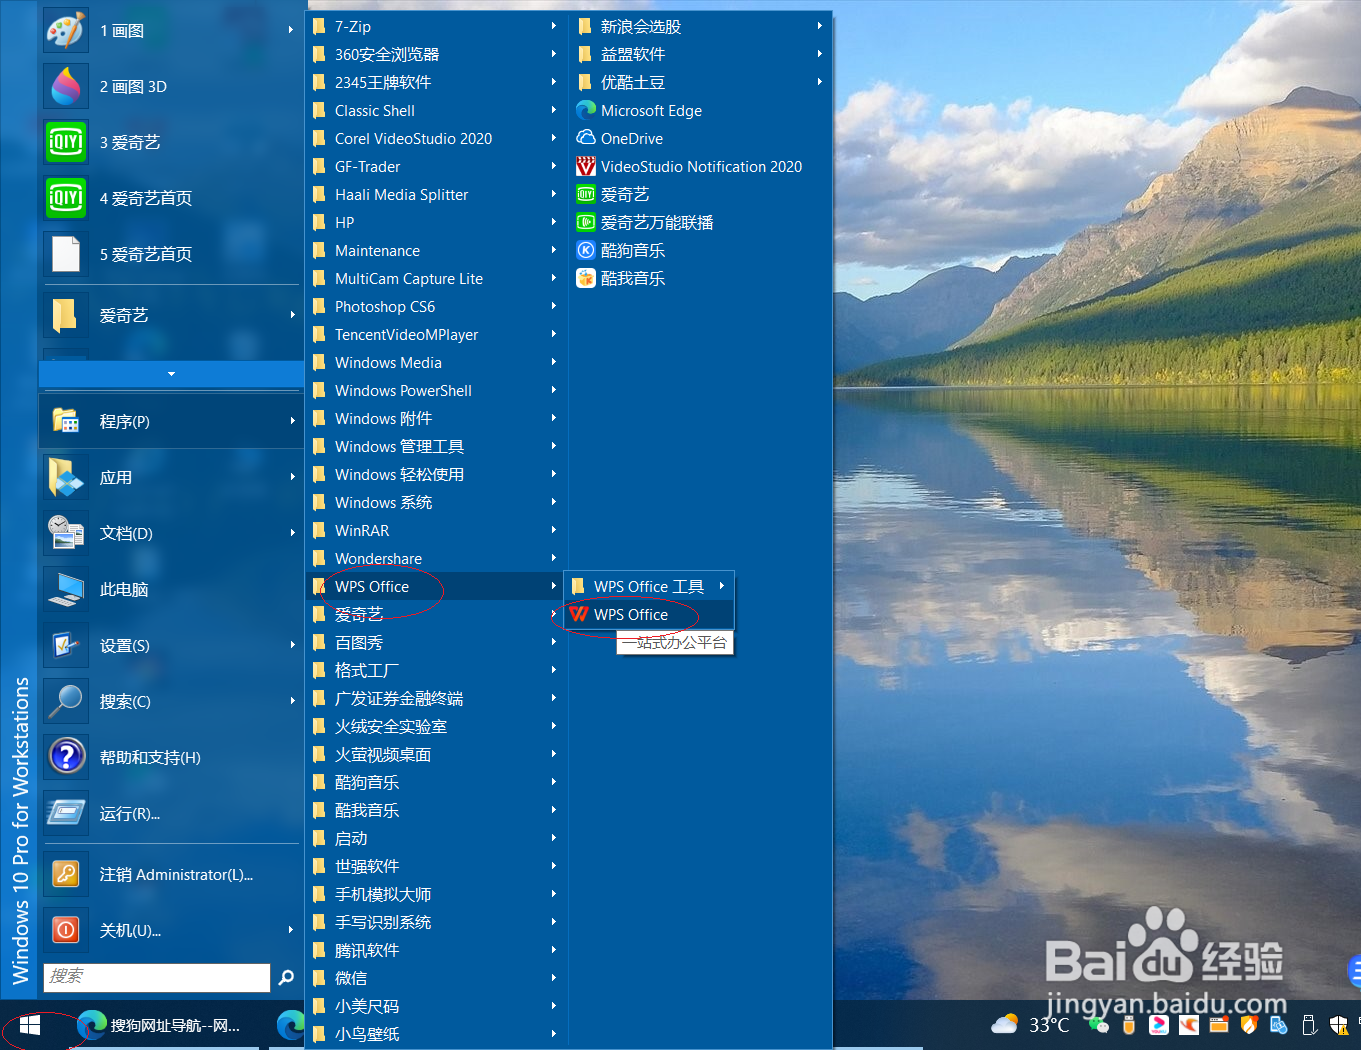Expand the 7-Zip folder submenu
Image resolution: width=1361 pixels, height=1050 pixels.
[437, 26]
